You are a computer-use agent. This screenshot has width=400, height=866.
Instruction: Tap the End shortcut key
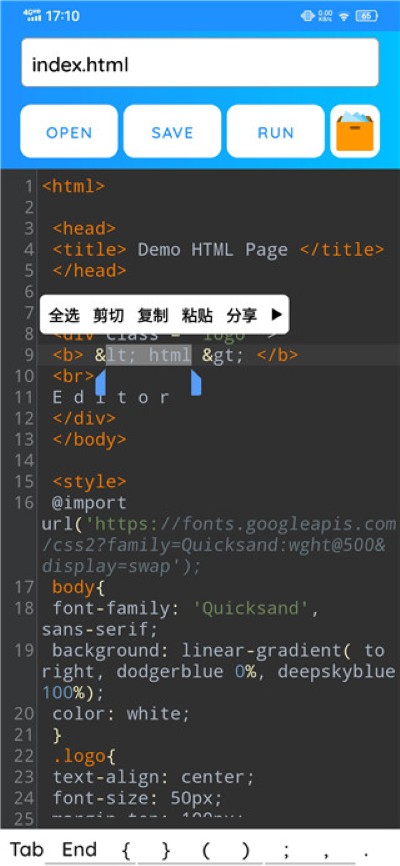pyautogui.click(x=80, y=849)
